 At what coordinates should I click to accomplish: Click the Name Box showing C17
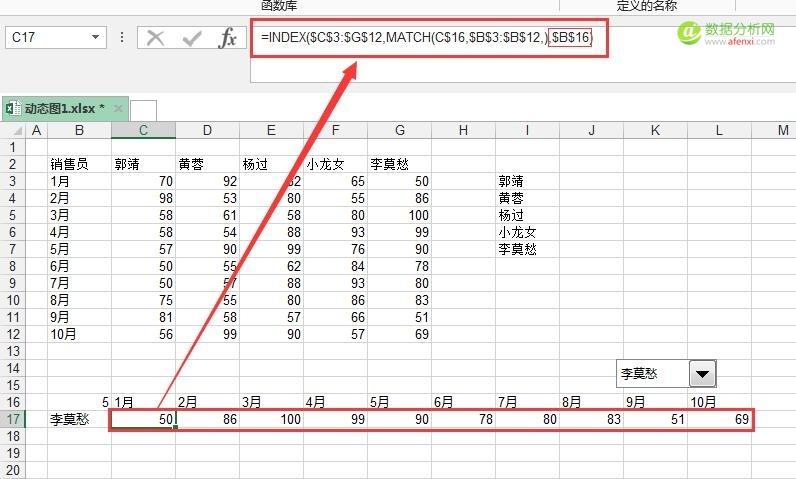[56, 38]
